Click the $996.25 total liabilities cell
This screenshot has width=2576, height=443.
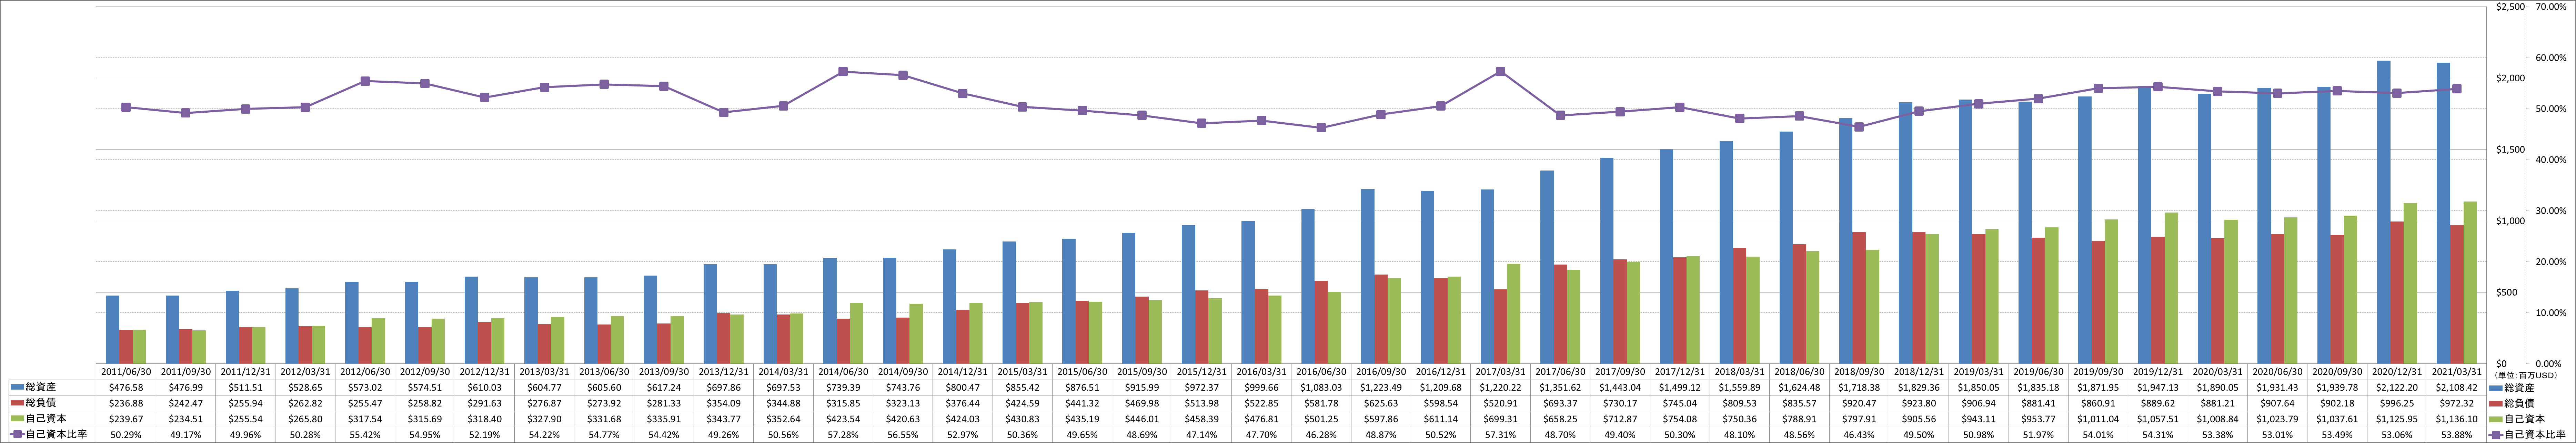(2397, 403)
